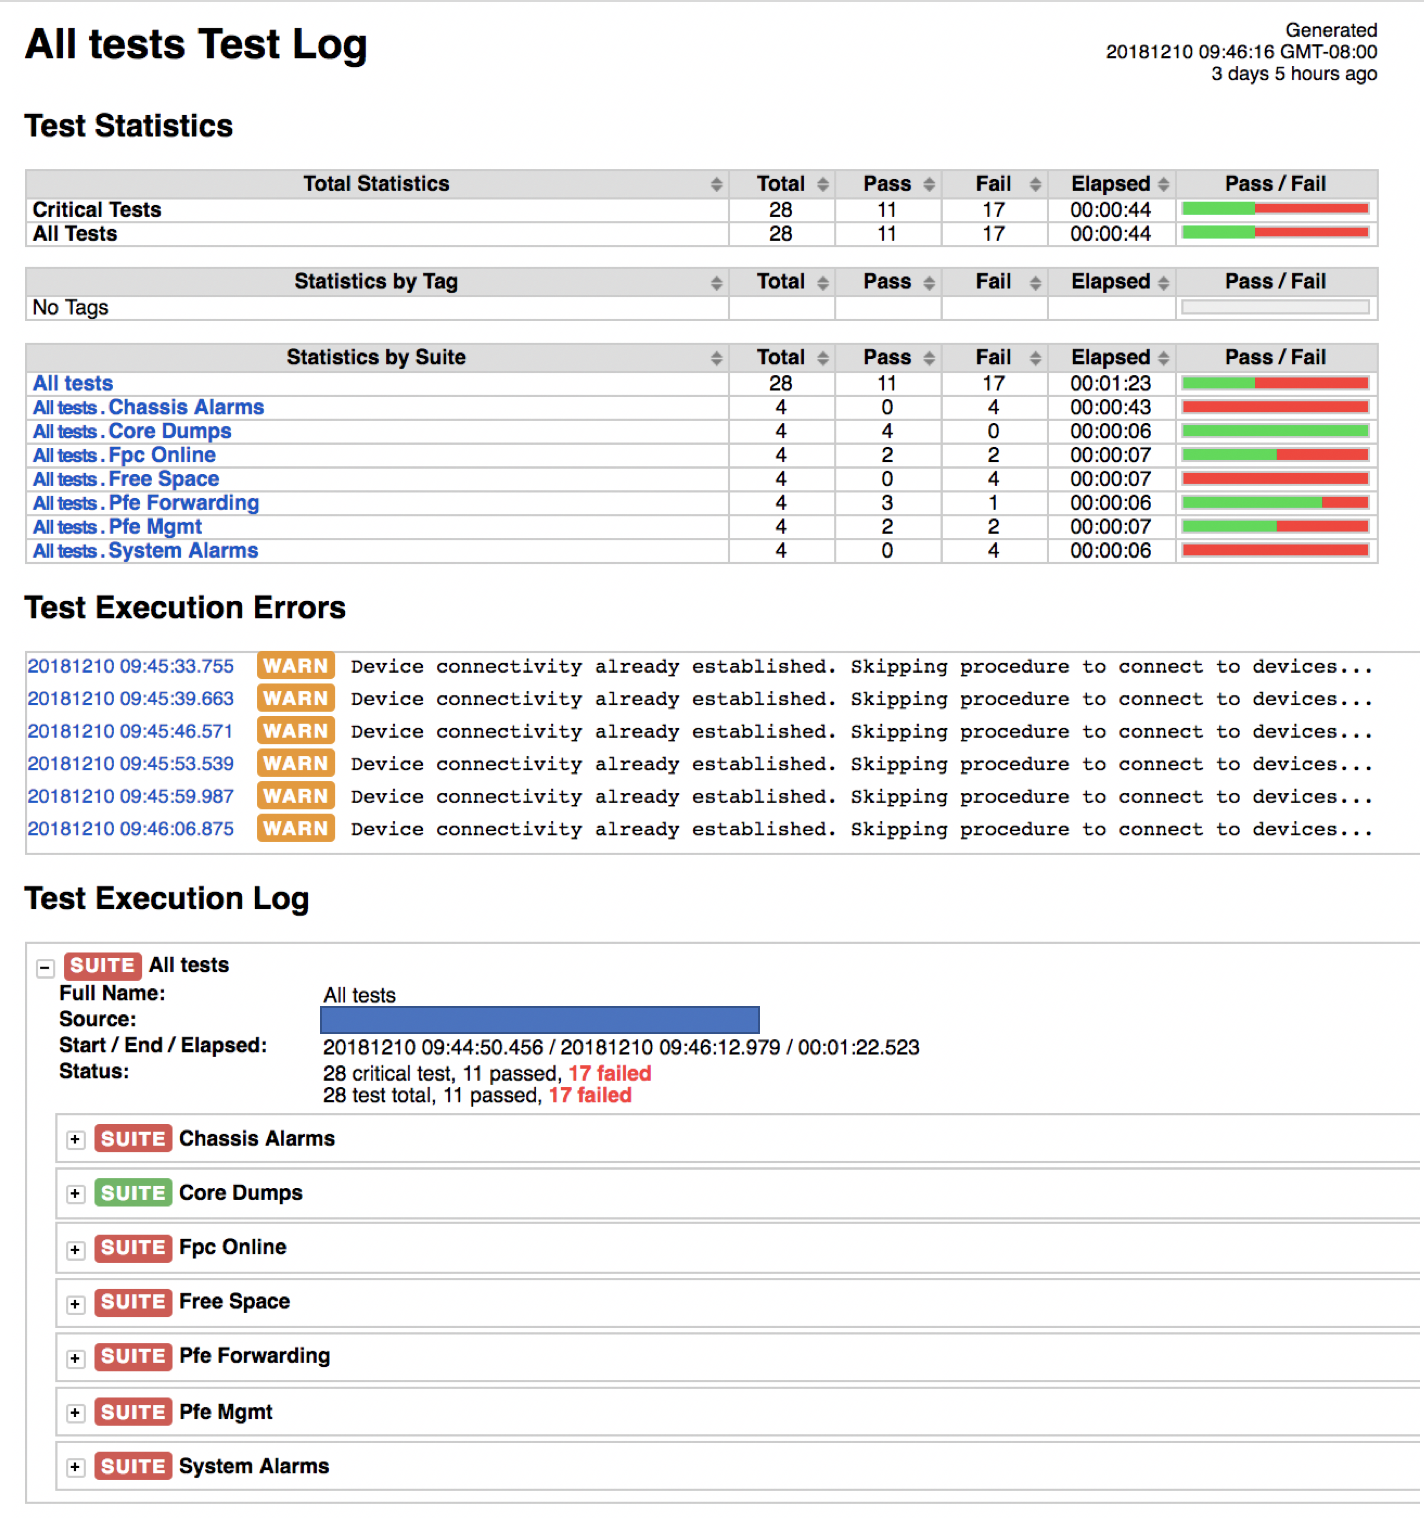Toggle sorting on the Total Statistics column
This screenshot has height=1518, width=1424.
point(716,183)
